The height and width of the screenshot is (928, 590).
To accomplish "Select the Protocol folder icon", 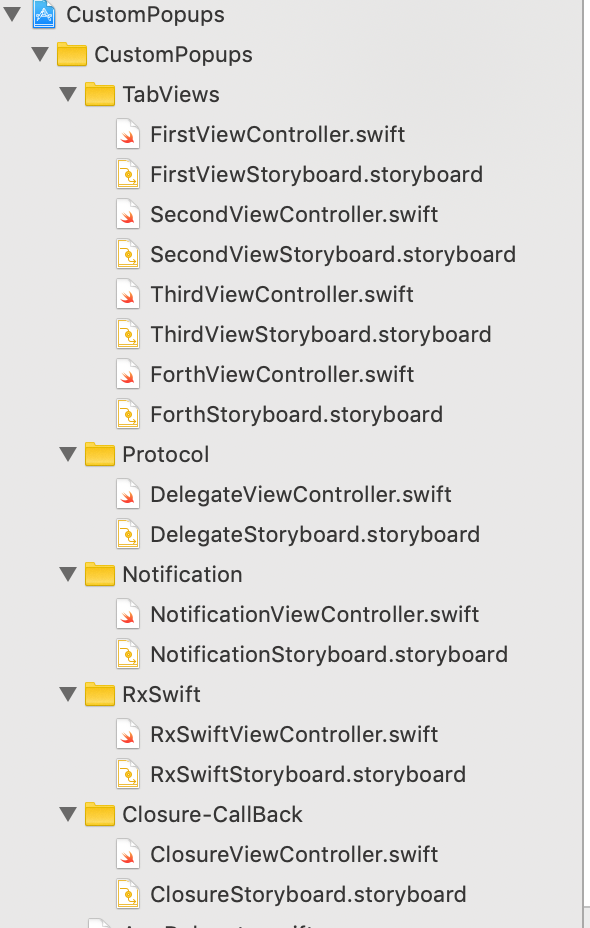I will coord(100,453).
